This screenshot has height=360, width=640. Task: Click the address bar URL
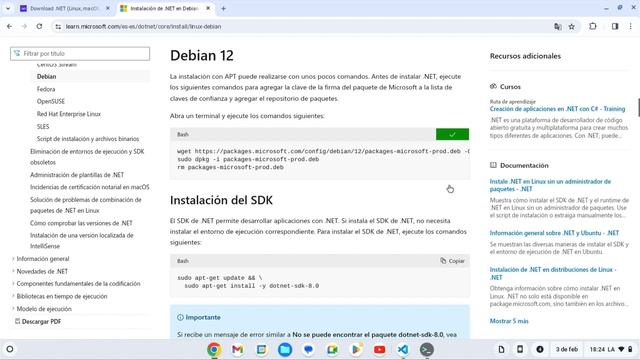pyautogui.click(x=143, y=26)
